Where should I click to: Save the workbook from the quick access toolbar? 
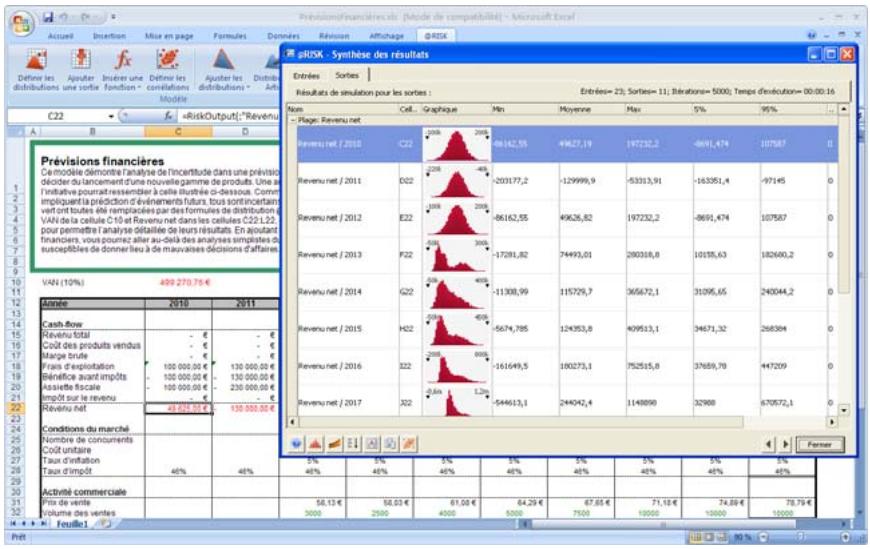click(x=48, y=17)
